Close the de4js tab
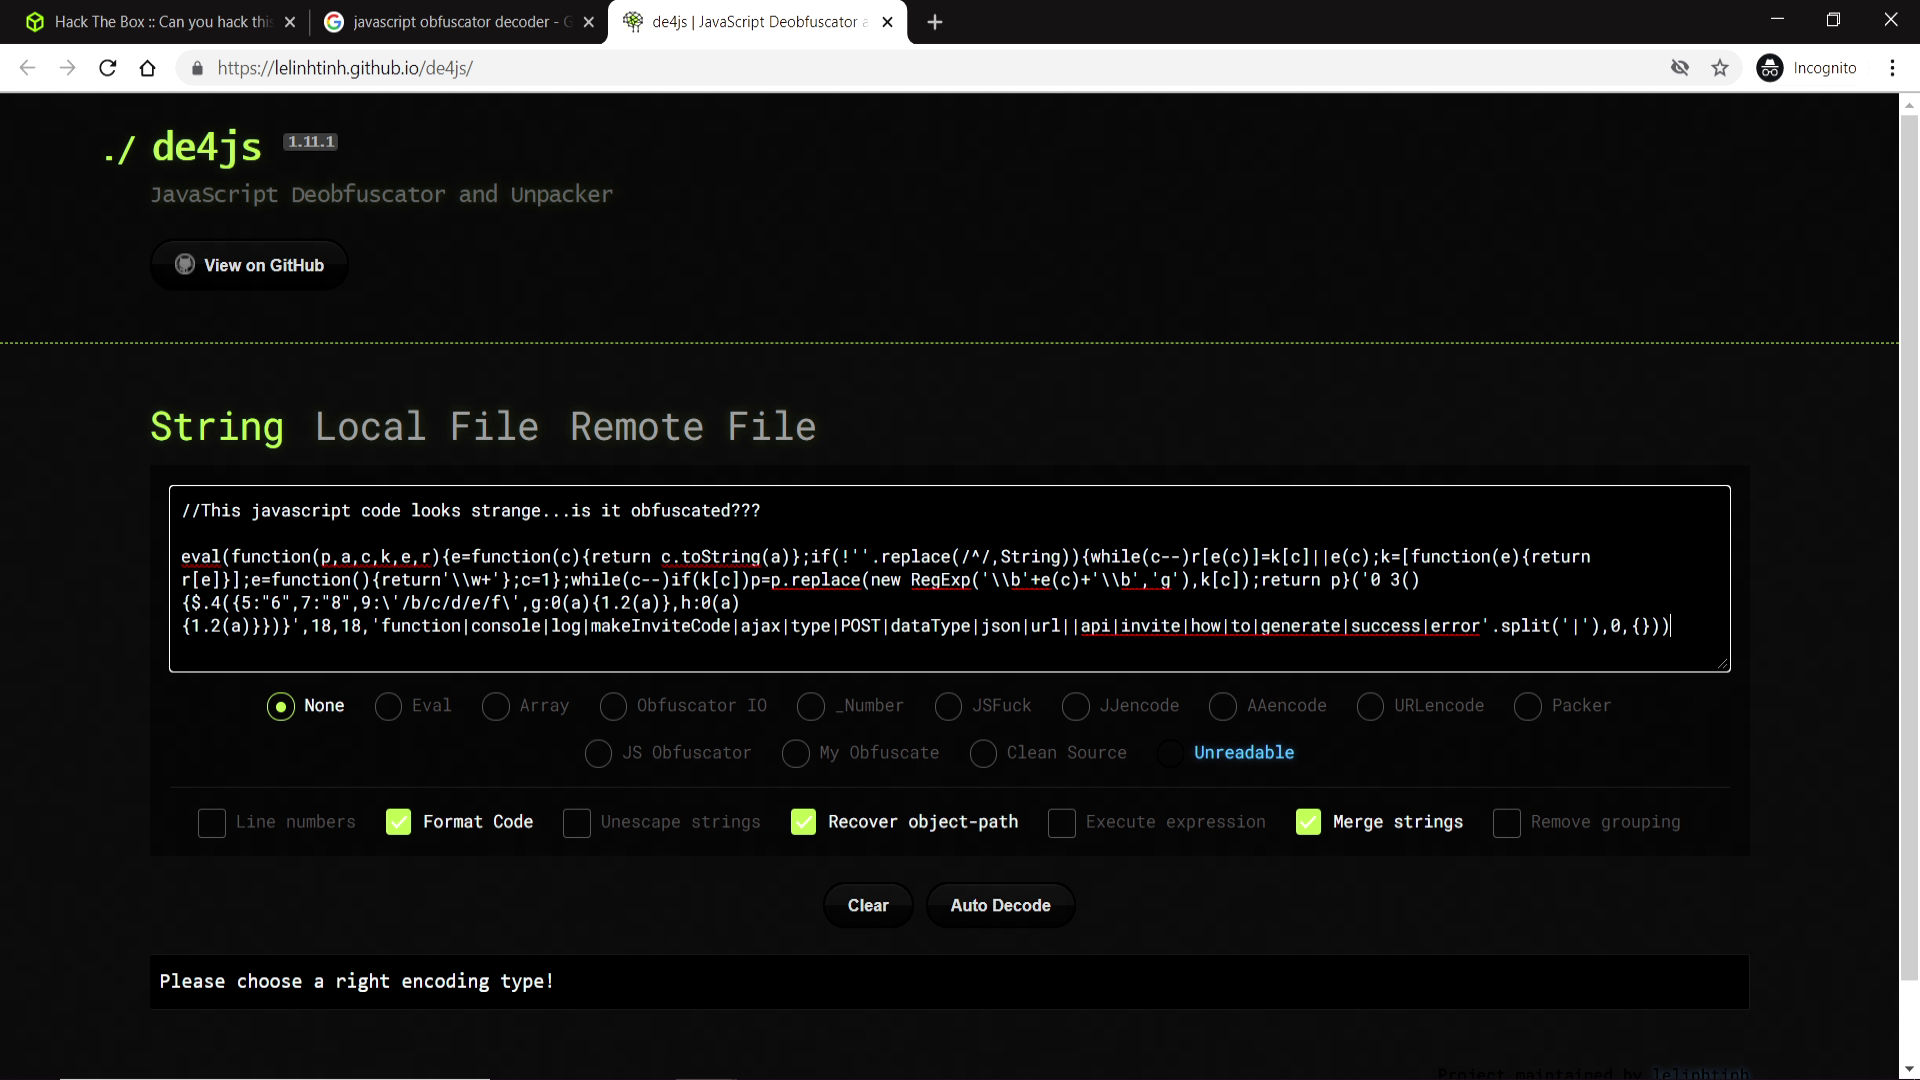Screen dimensions: 1920x1080 click(887, 22)
